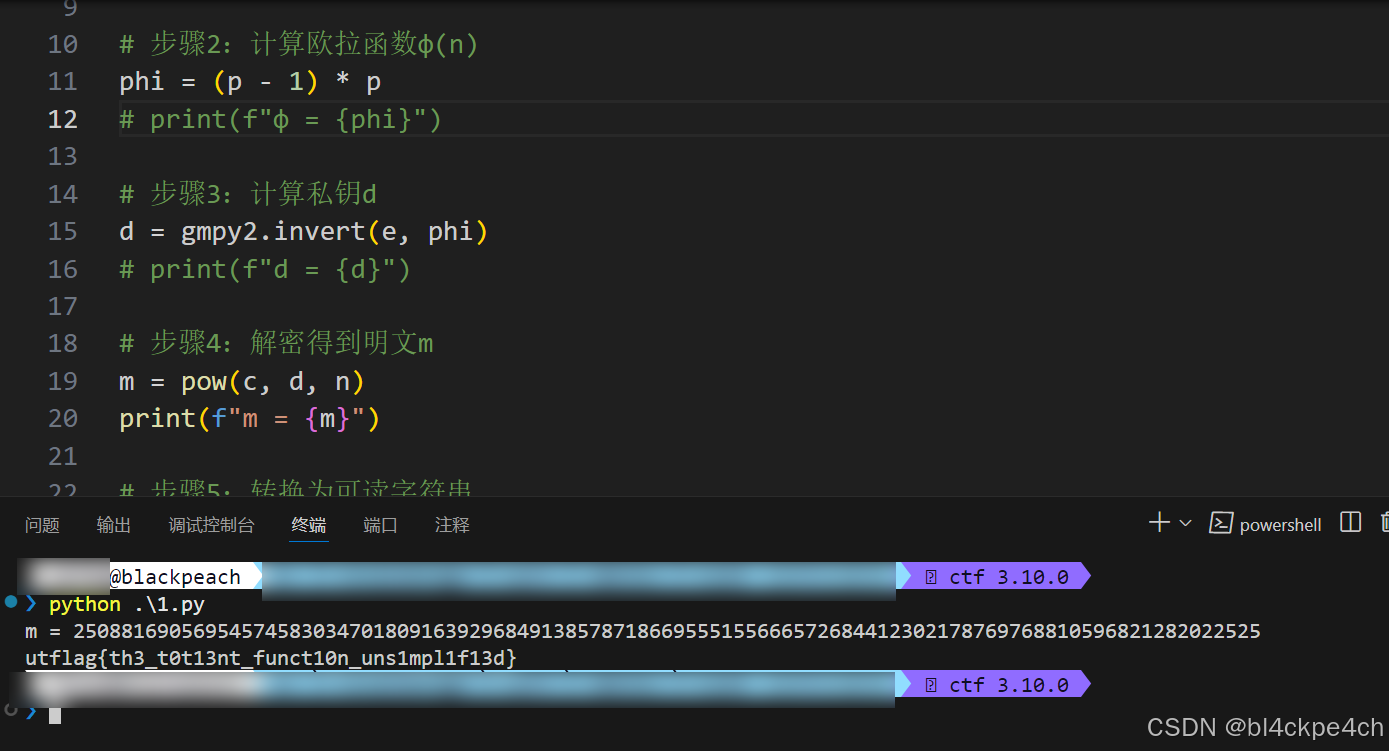Screen dimensions: 1389x751
Task: Click the highlighted line number 12
Action: [x=63, y=119]
